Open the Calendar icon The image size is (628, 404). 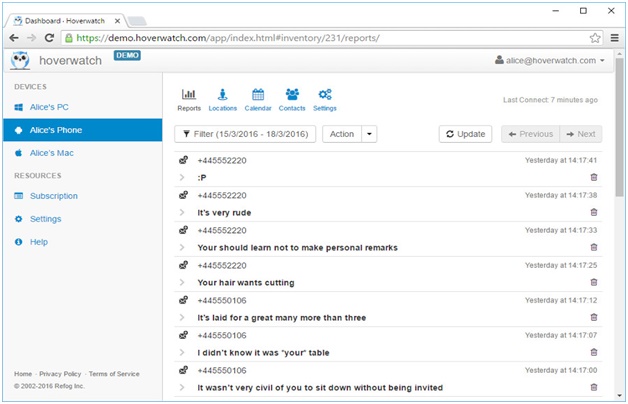(x=258, y=94)
